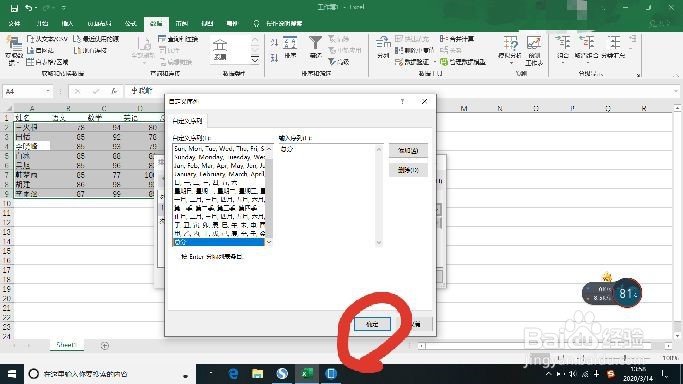The image size is (683, 384).
Task: Click the Delete button in Custom Lists dialog
Action: (x=408, y=170)
